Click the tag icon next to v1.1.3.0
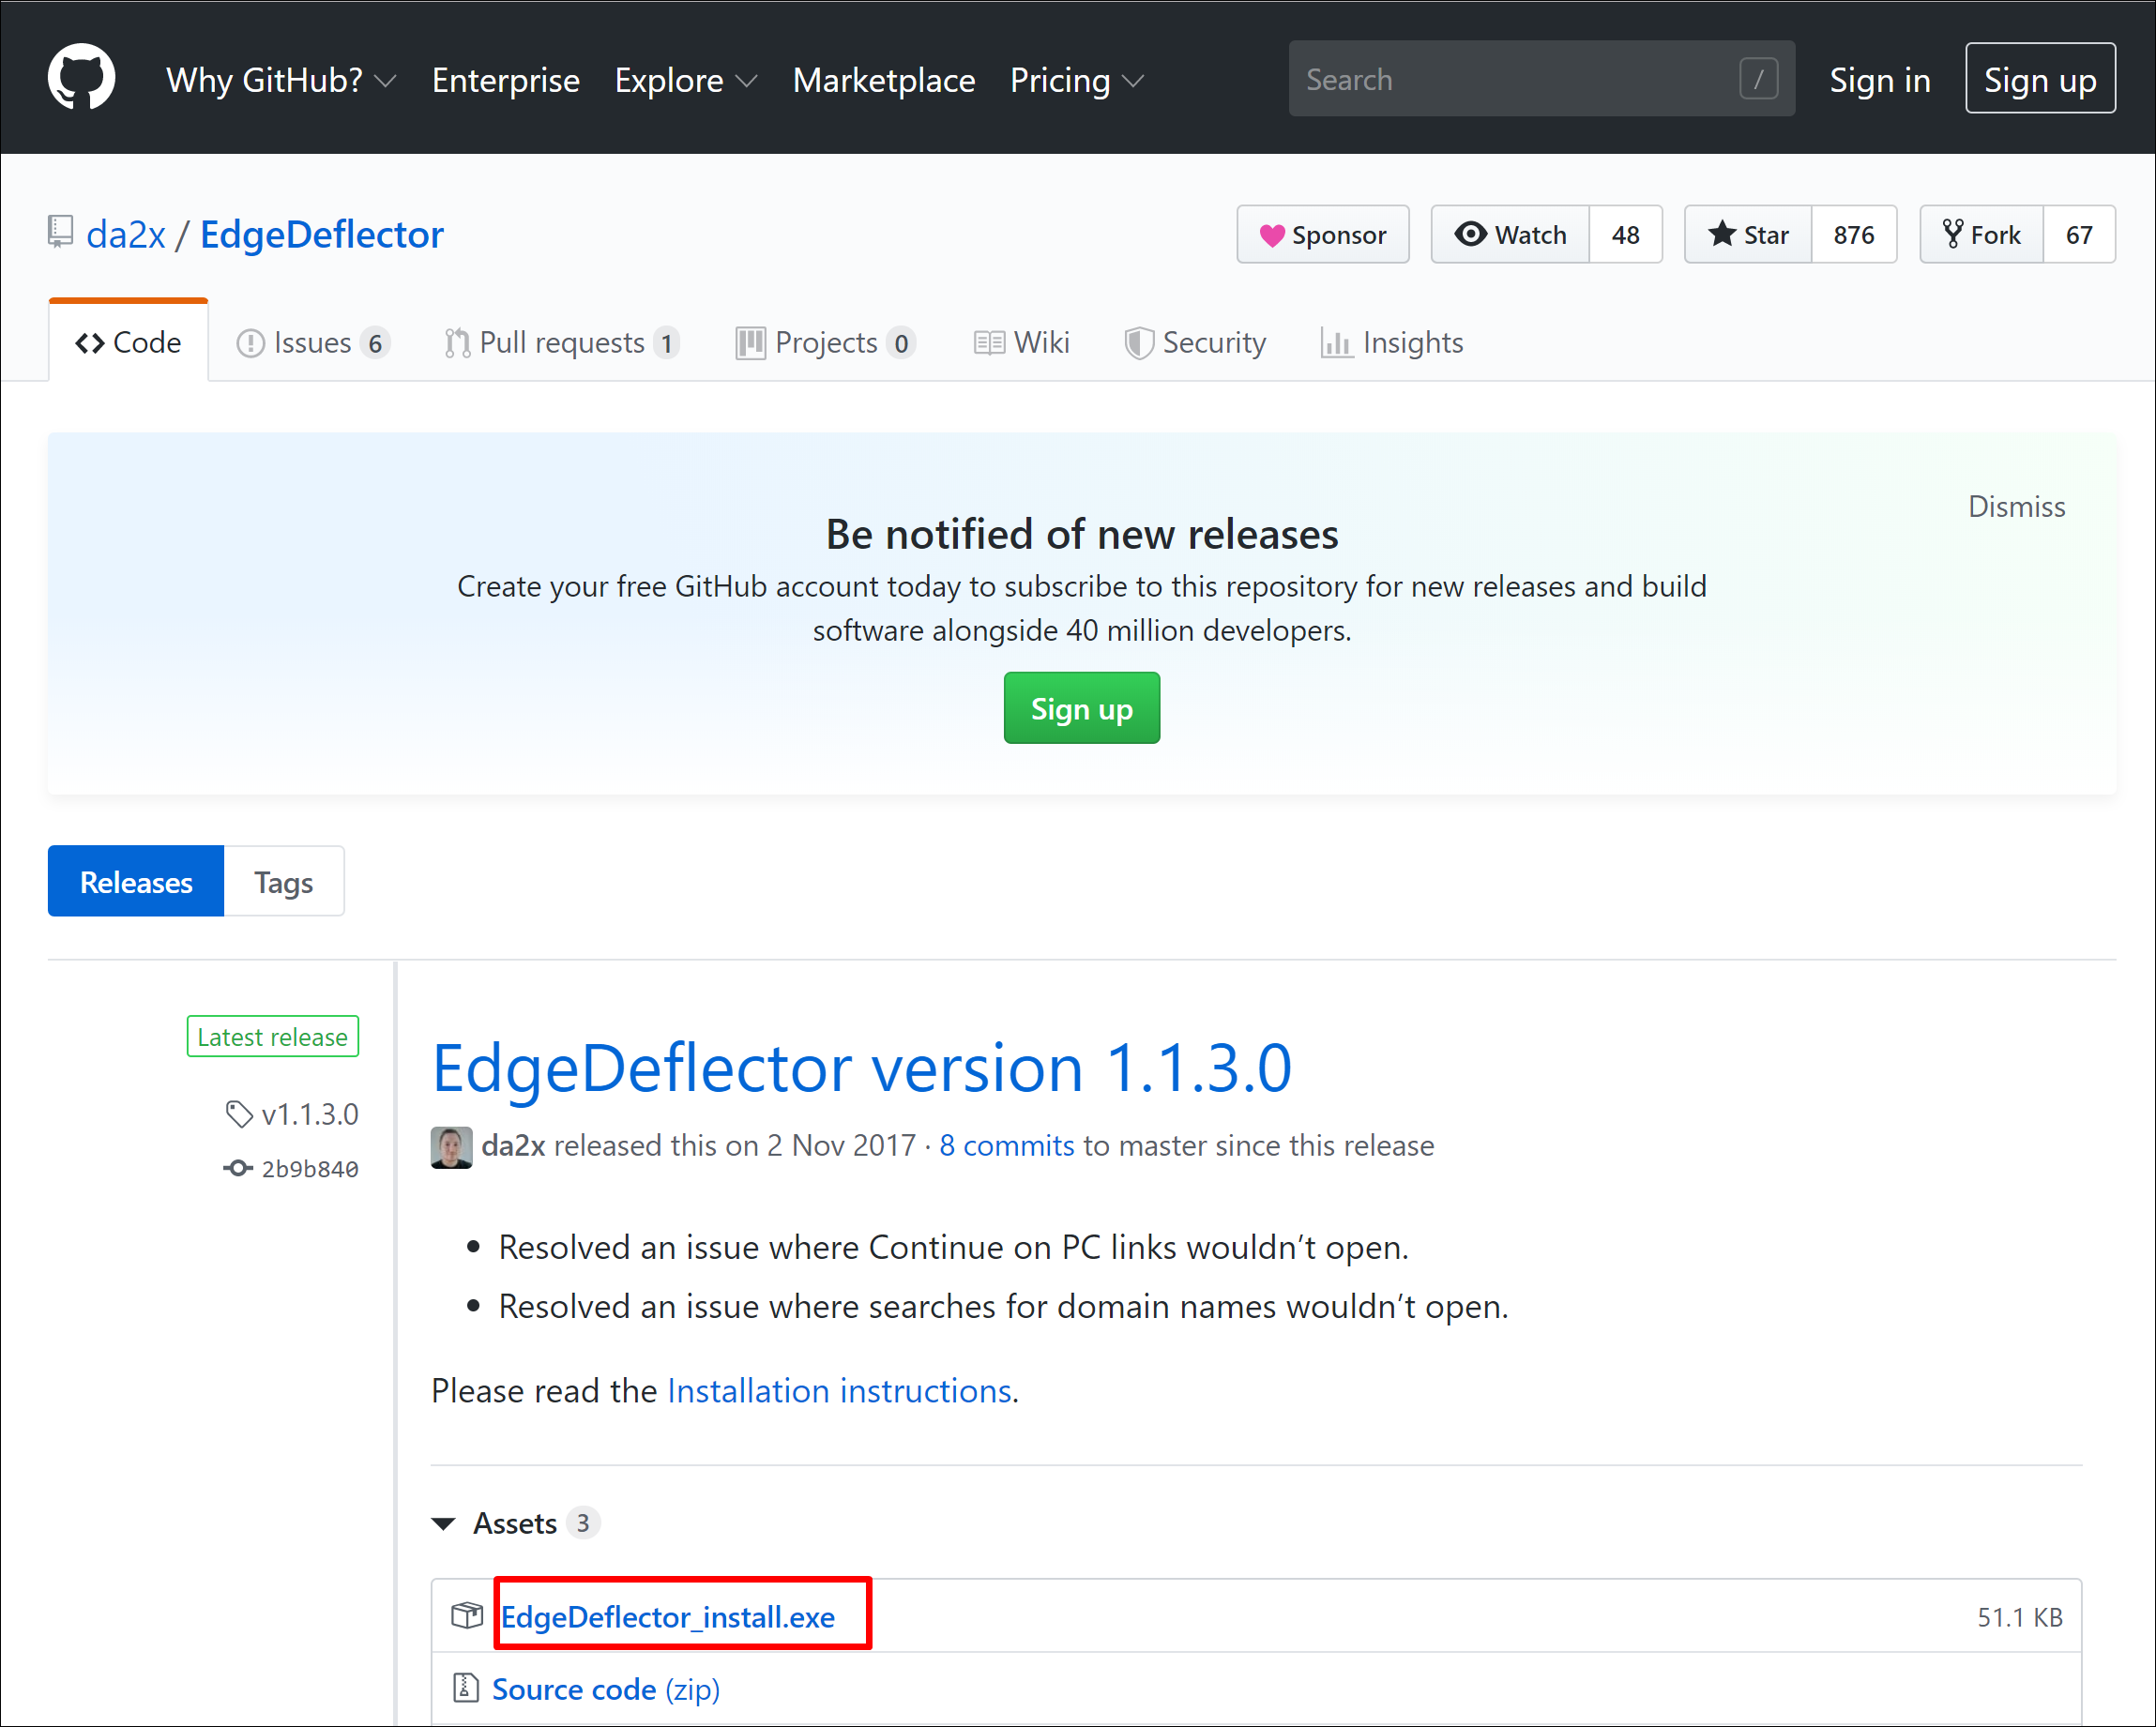 click(x=239, y=1114)
